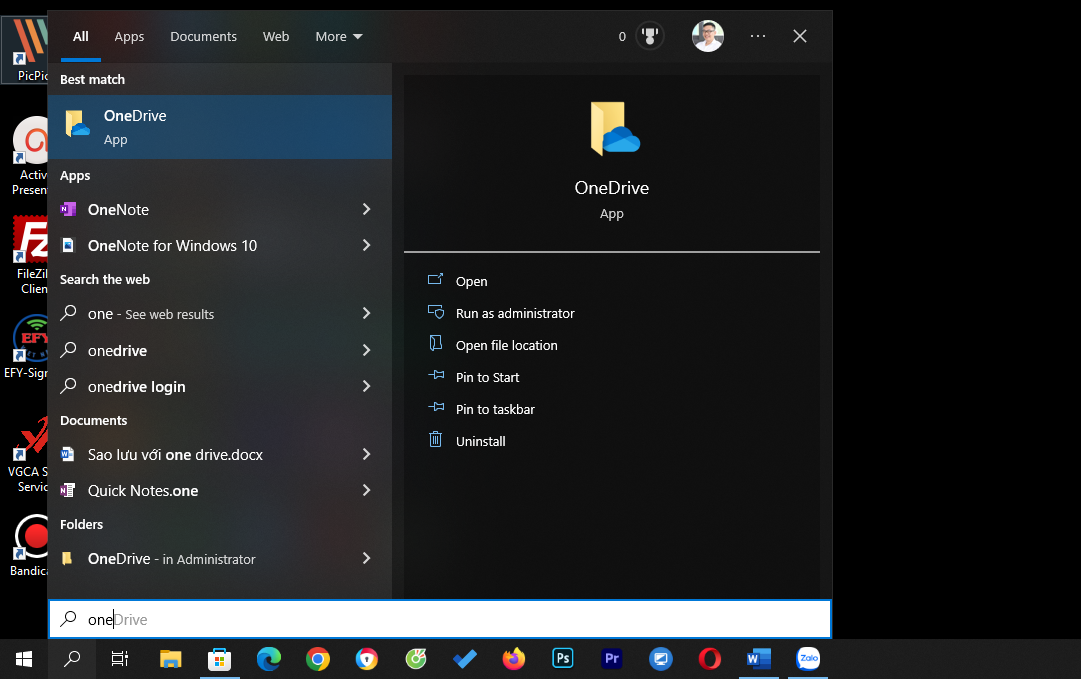Click the 'Quick Notes.one' document text
Viewport: 1081px width, 679px height.
(143, 491)
